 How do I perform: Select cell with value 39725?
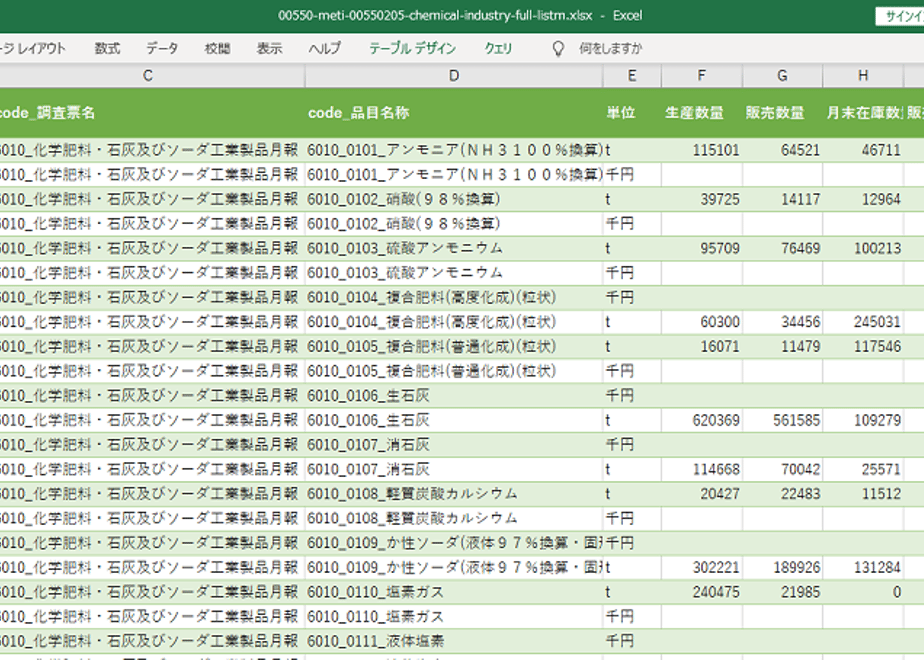click(702, 199)
